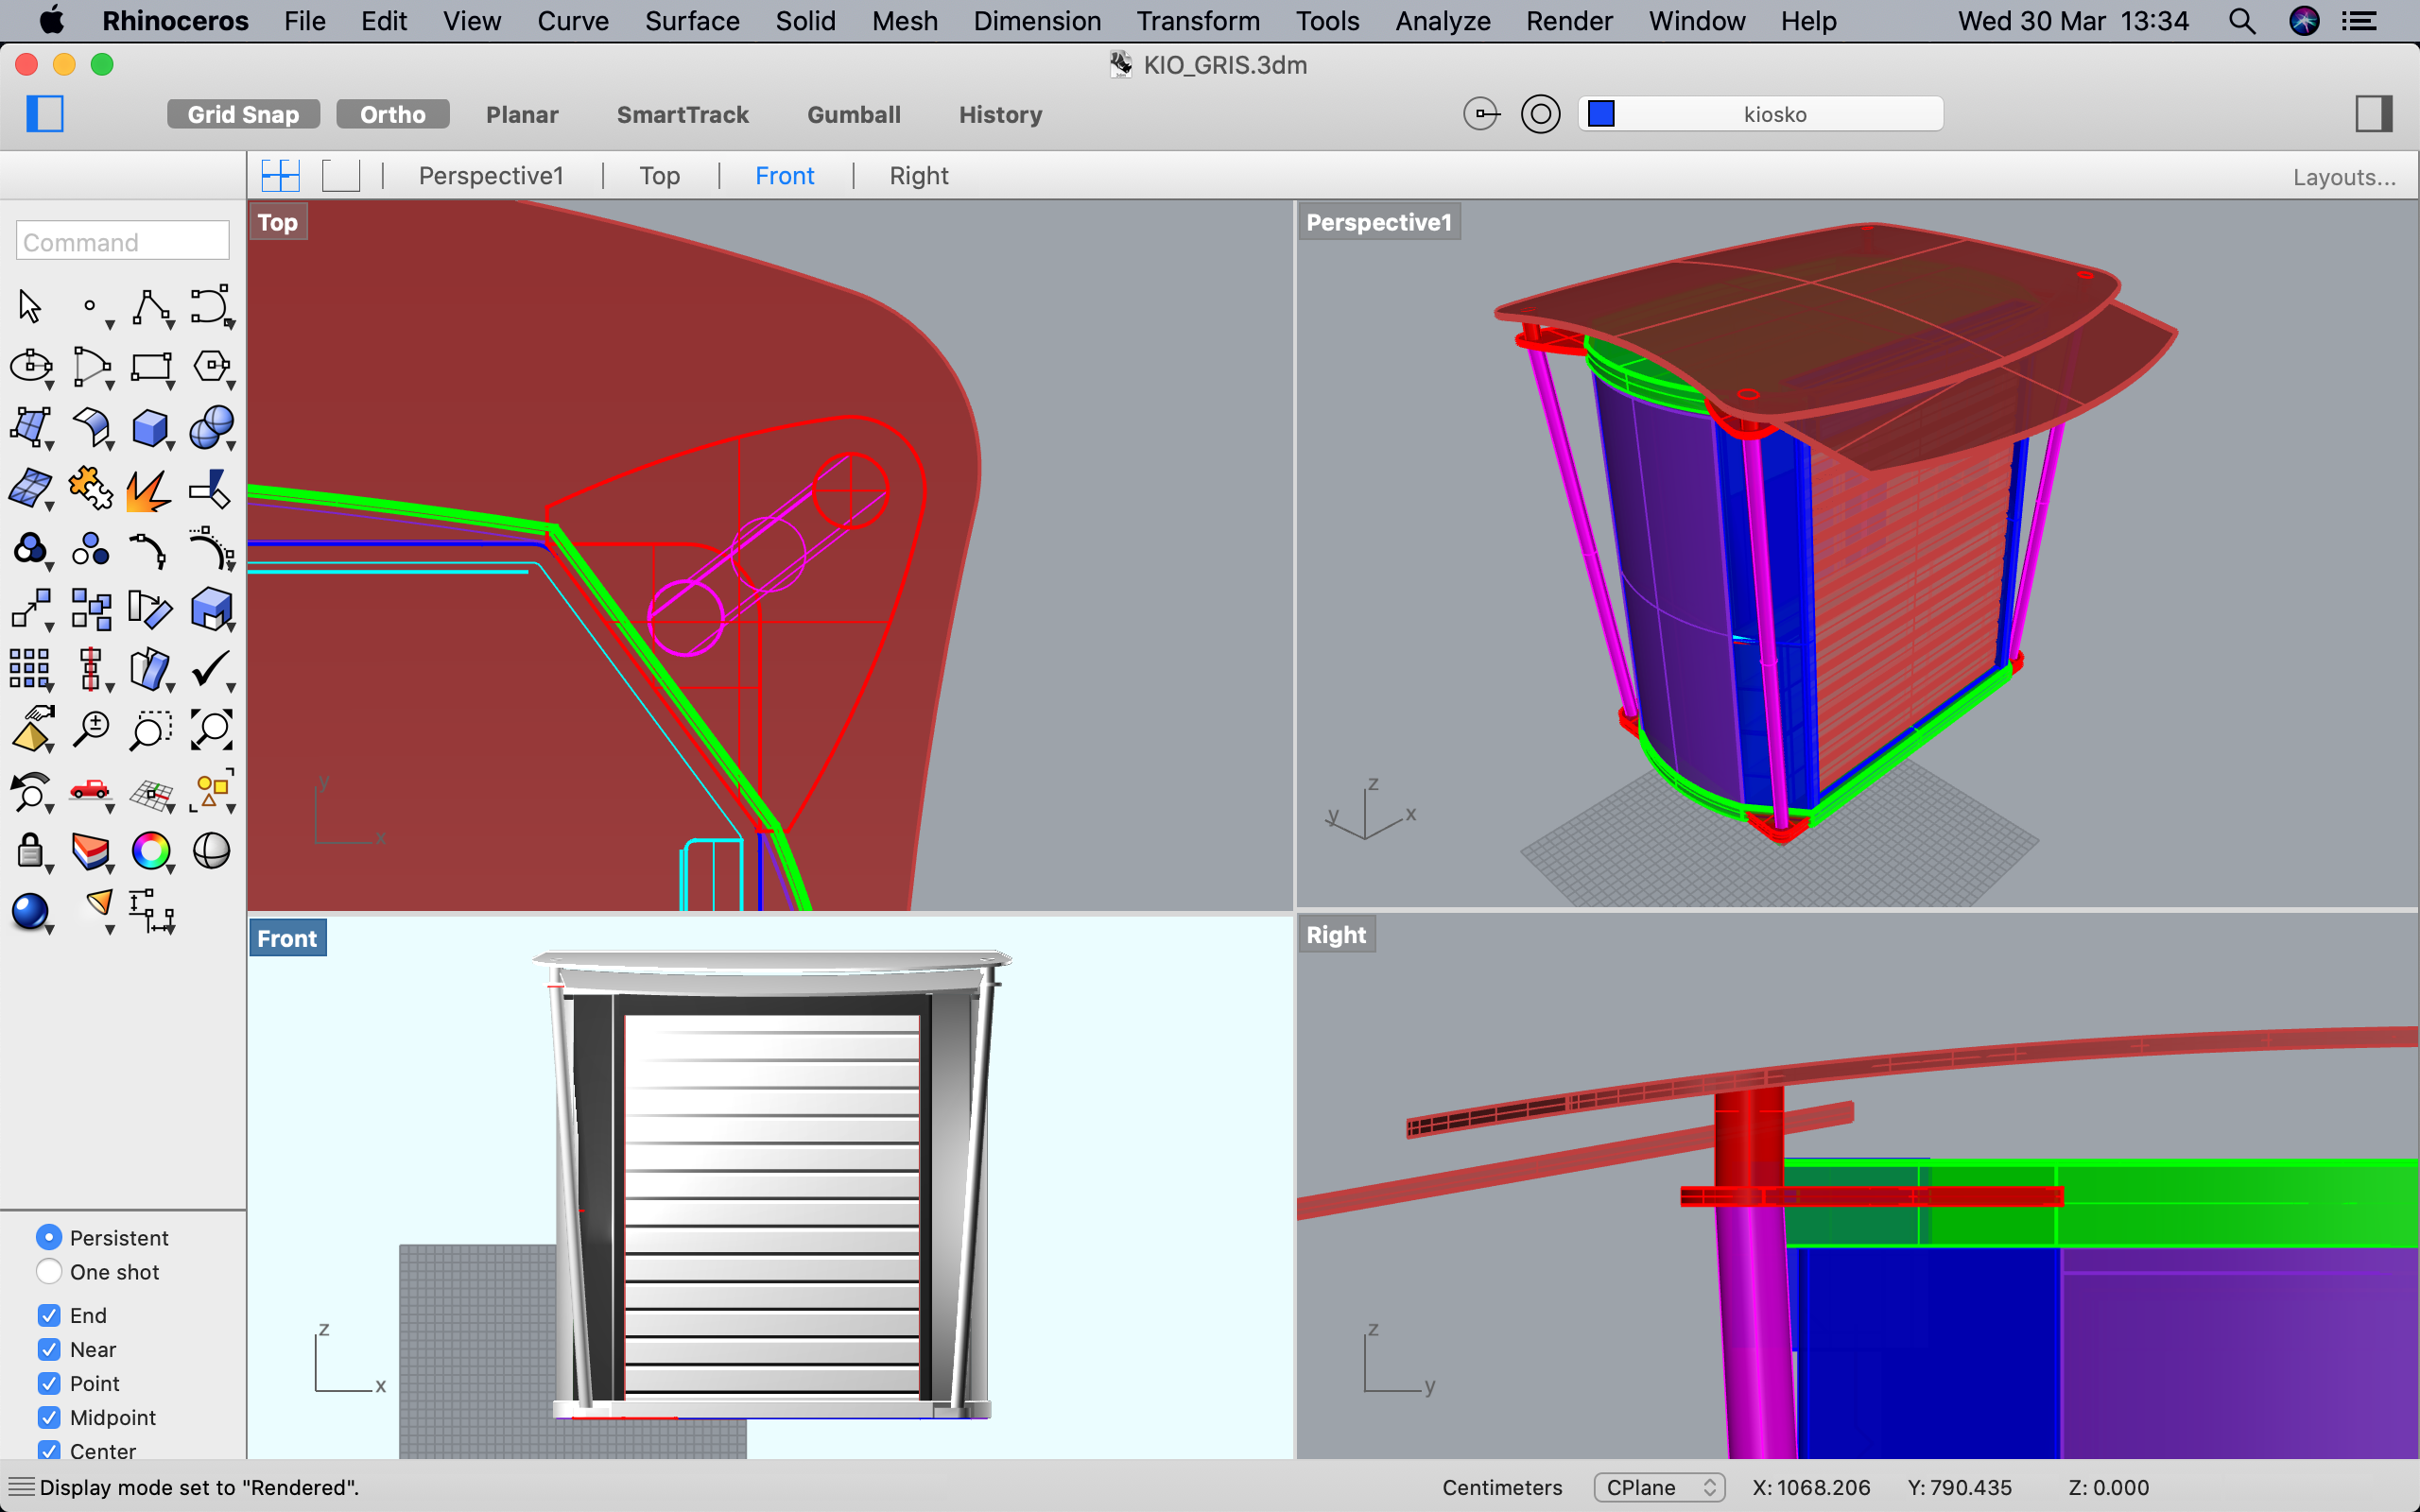This screenshot has height=1512, width=2420.
Task: Enable the Gumball button
Action: [x=853, y=114]
